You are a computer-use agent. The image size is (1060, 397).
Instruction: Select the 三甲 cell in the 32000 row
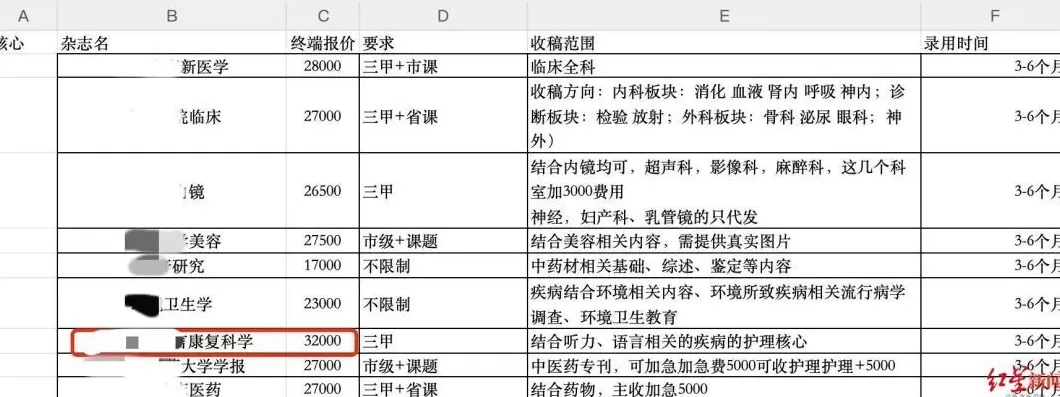point(443,342)
